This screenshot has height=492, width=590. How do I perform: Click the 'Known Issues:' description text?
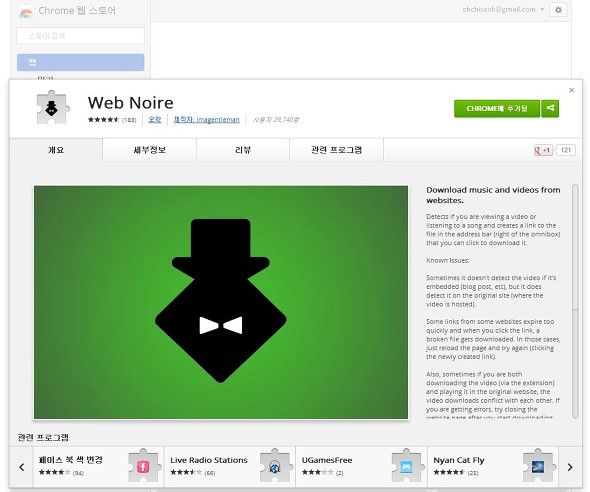tap(448, 260)
